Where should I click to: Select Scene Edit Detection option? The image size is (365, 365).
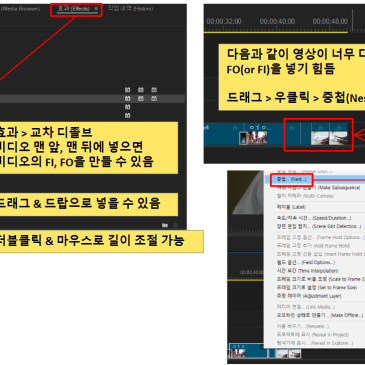(x=319, y=226)
